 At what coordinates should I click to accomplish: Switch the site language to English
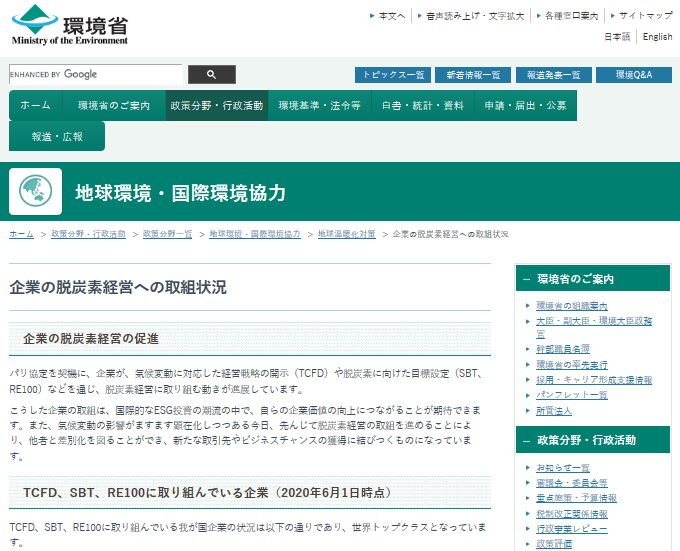657,37
